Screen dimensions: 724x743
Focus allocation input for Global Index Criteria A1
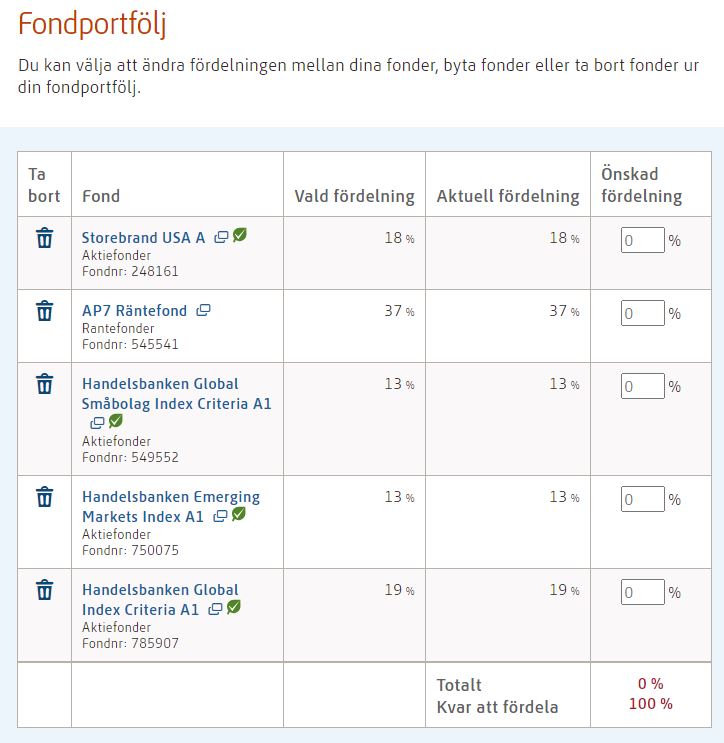tap(642, 592)
